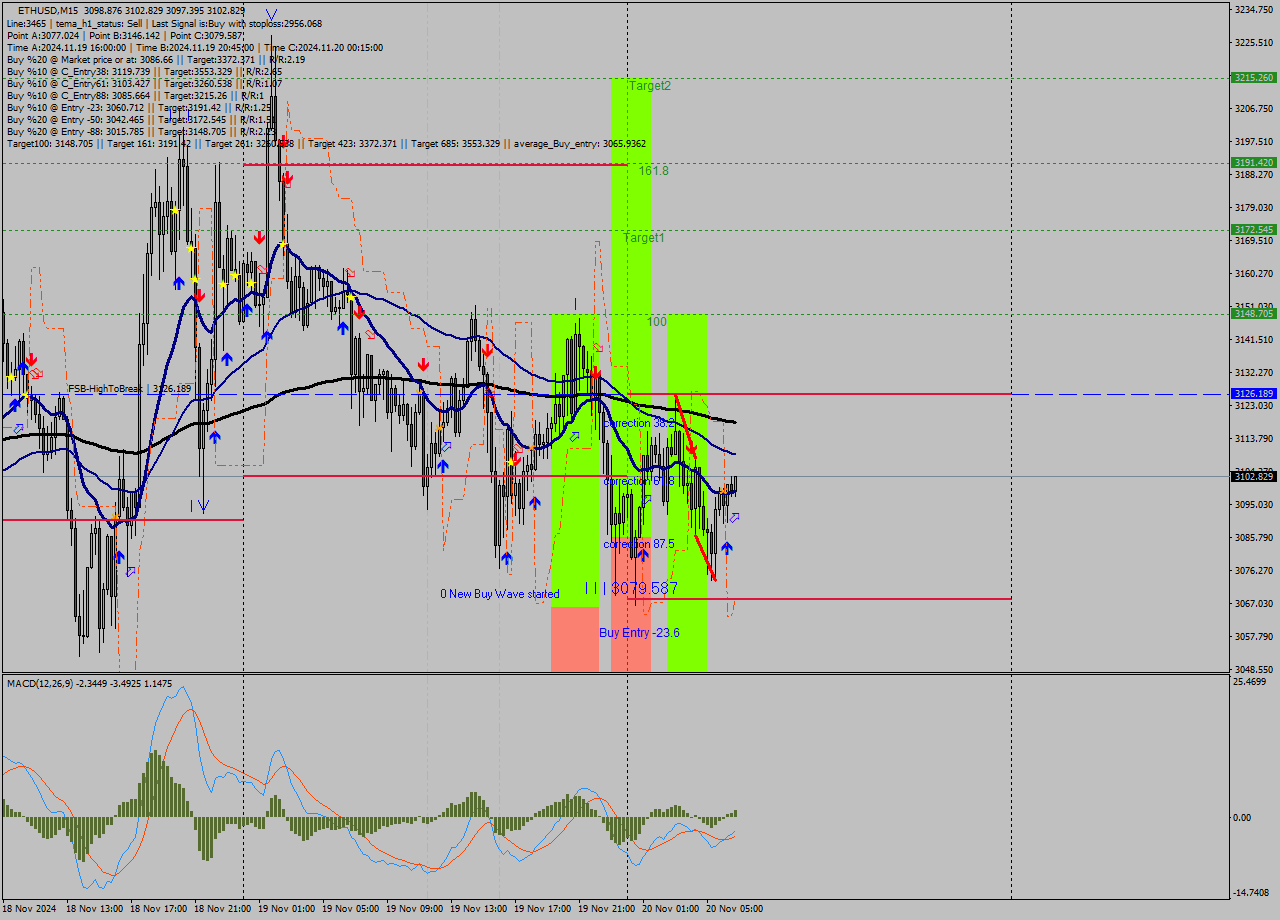Select the 19 Nov 17:00 time label
The height and width of the screenshot is (920, 1280).
543,909
